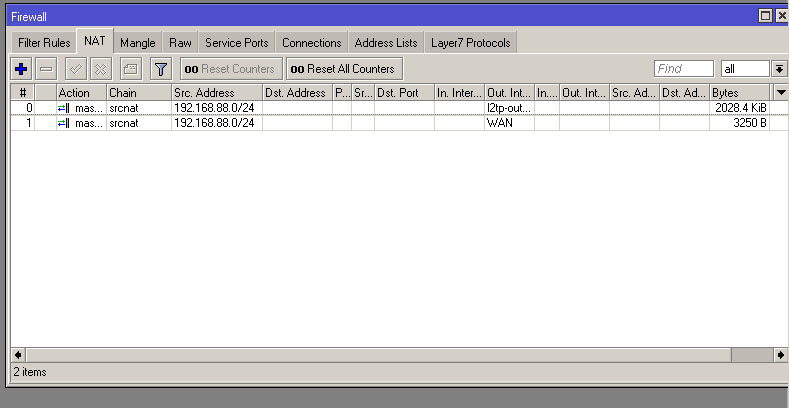Image resolution: width=789 pixels, height=408 pixels.
Task: Sort by the # column header
Action: 23,93
